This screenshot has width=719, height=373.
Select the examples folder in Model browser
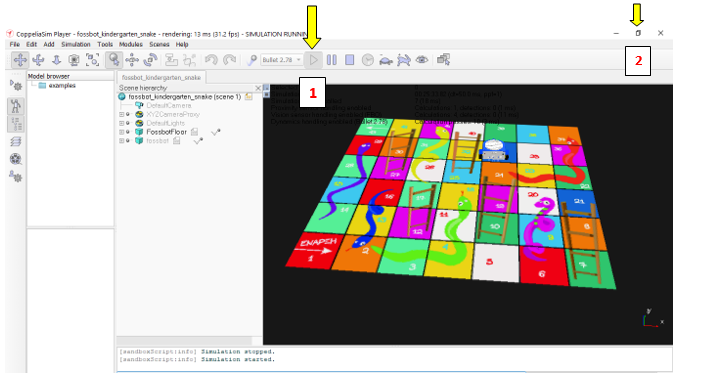(62, 86)
